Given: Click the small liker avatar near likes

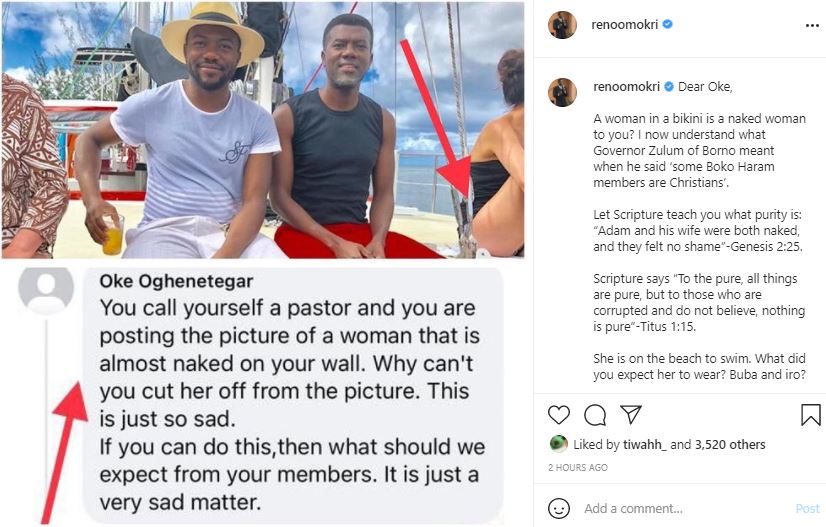Looking at the screenshot, I should click(x=559, y=444).
